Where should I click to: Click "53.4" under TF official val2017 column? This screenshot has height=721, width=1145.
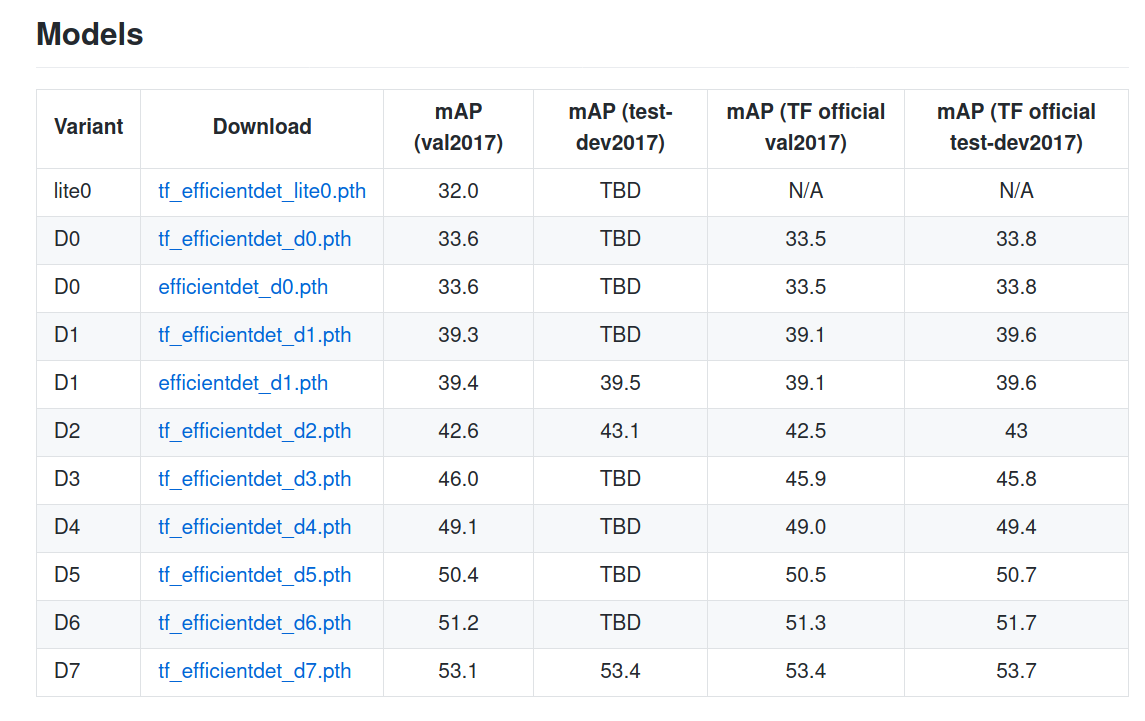pos(806,671)
